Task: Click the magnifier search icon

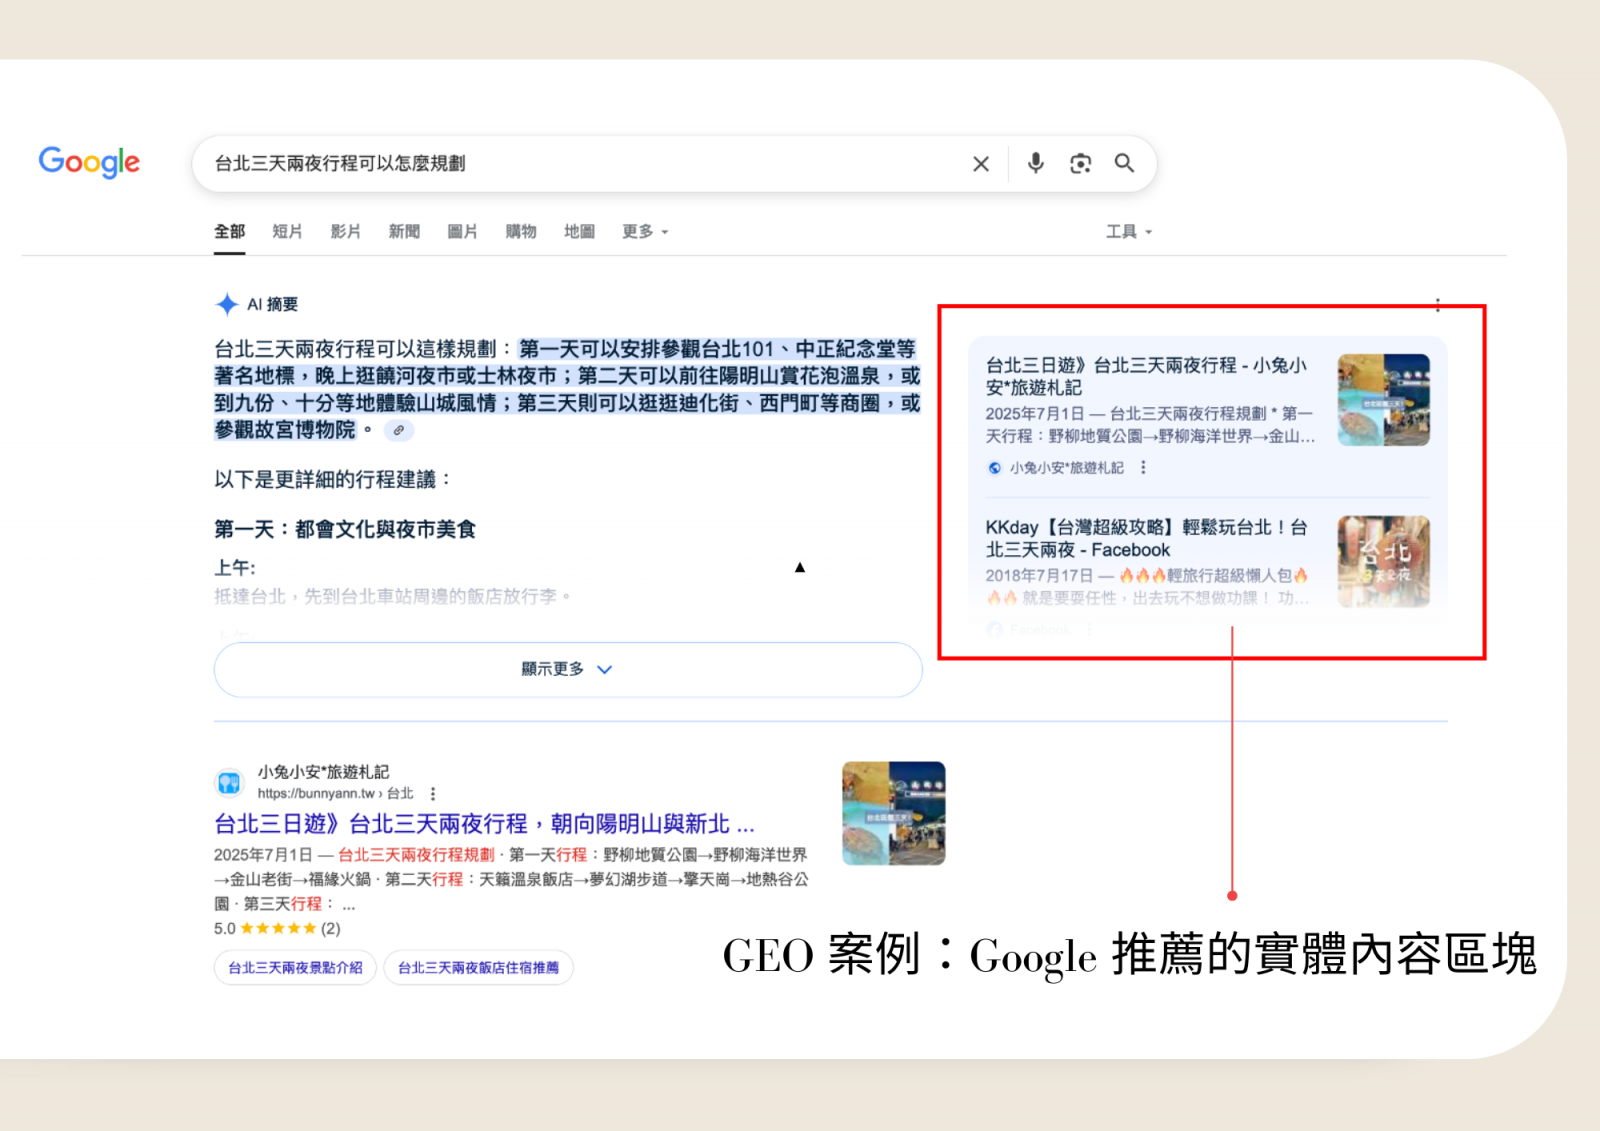Action: tap(1124, 163)
